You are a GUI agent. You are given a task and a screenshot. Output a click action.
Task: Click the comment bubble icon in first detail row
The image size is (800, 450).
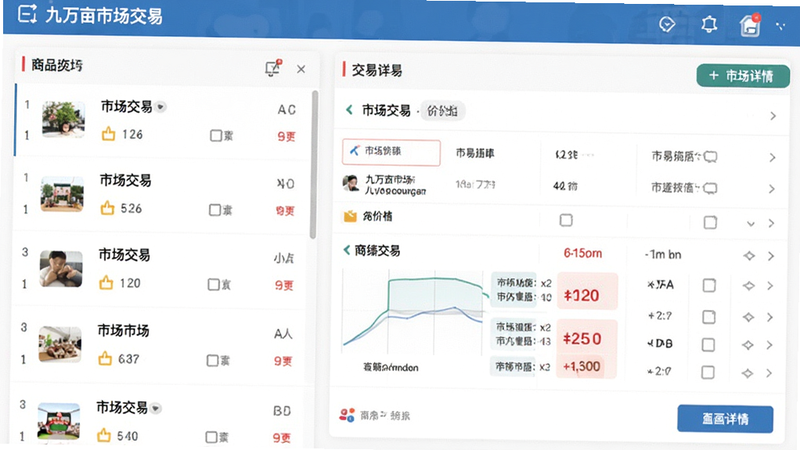click(710, 157)
